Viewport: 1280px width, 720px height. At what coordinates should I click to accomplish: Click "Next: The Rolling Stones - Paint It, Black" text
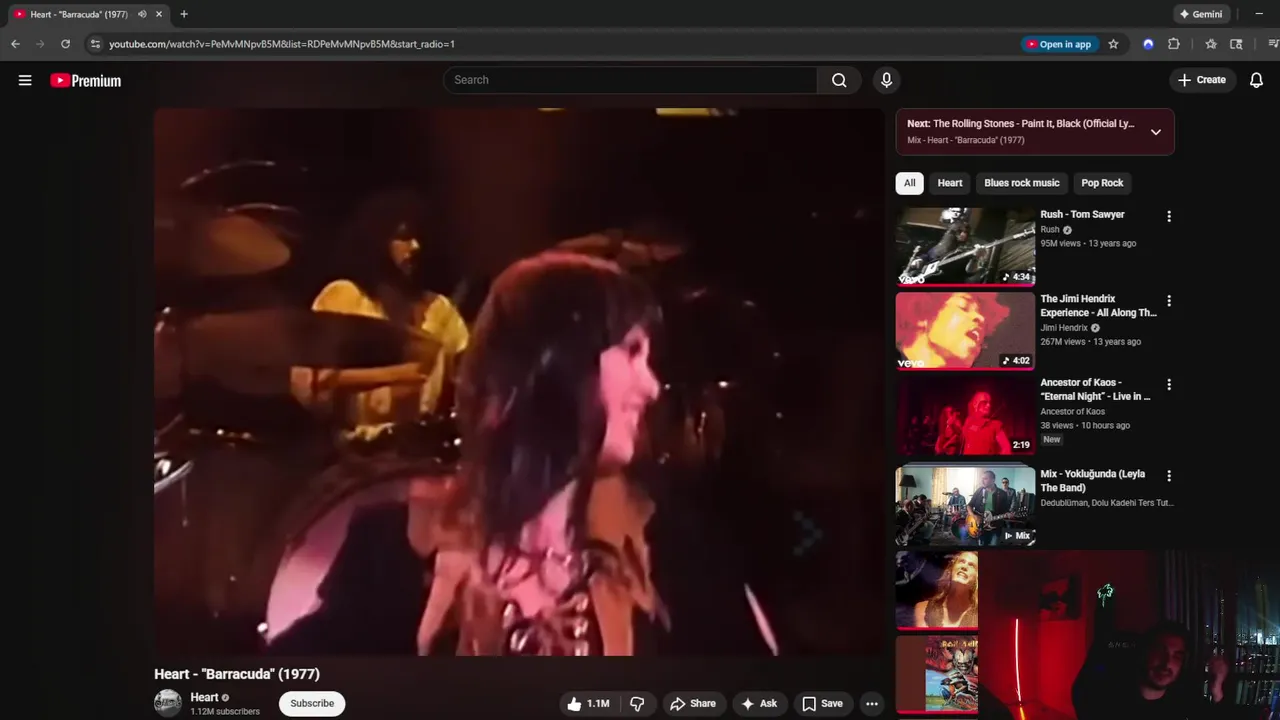tap(1020, 124)
